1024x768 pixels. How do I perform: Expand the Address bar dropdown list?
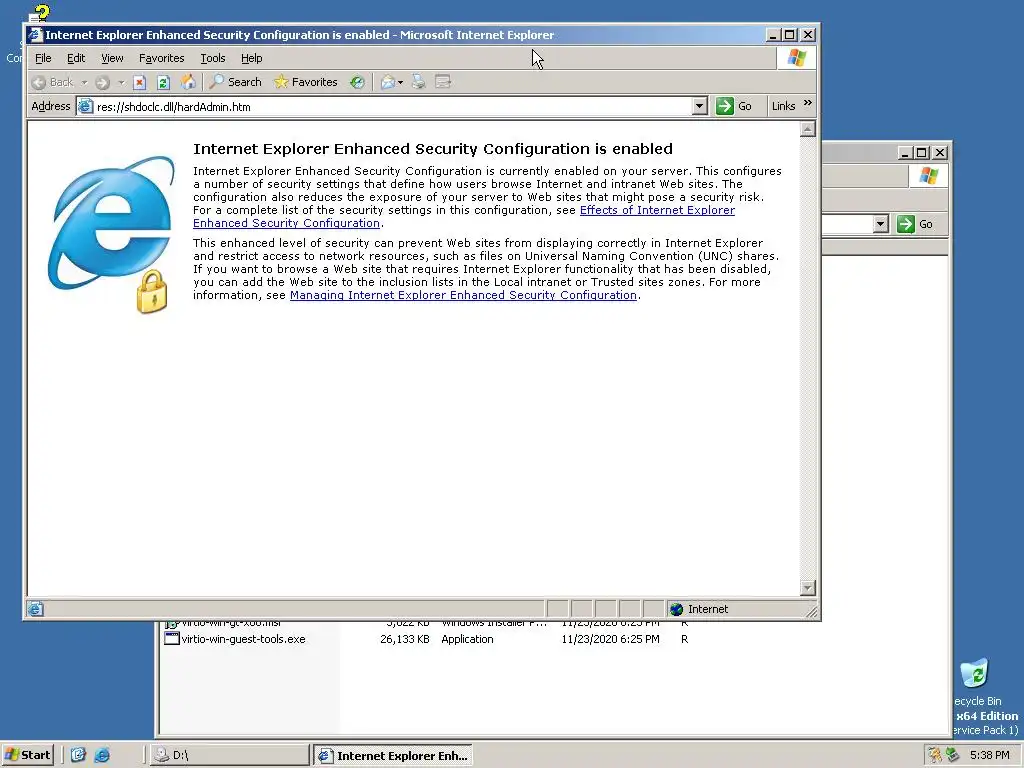tap(699, 106)
